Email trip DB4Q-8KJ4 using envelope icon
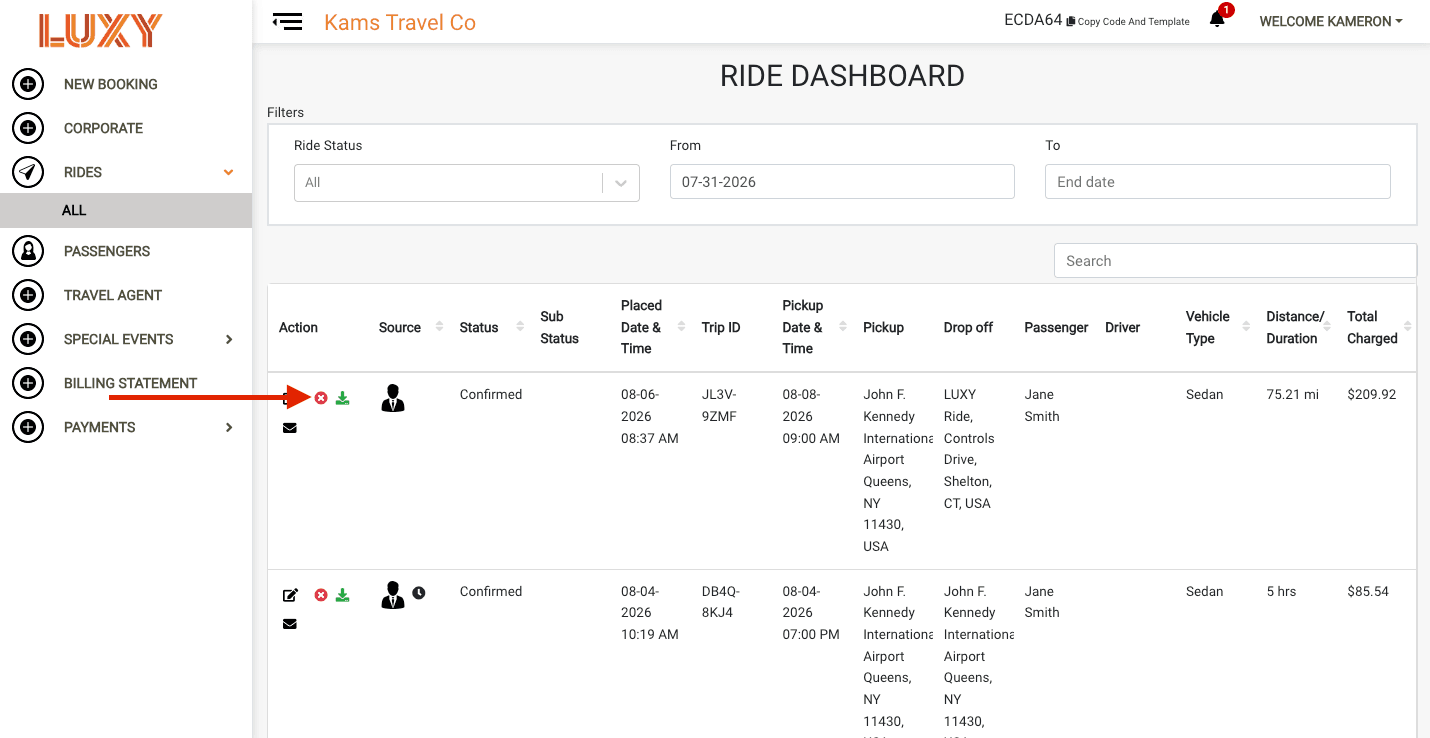 290,624
